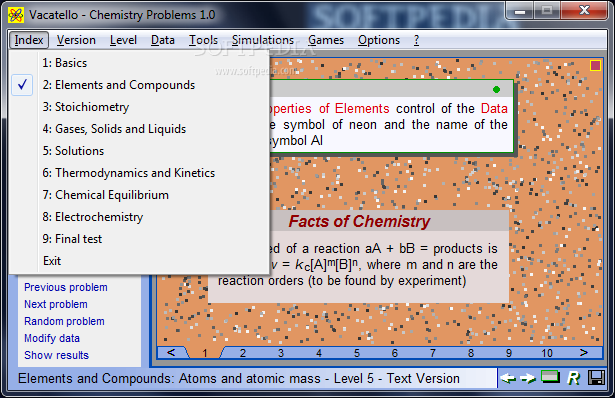The image size is (615, 398).
Task: Switch to problem tab 2
Action: click(x=243, y=353)
